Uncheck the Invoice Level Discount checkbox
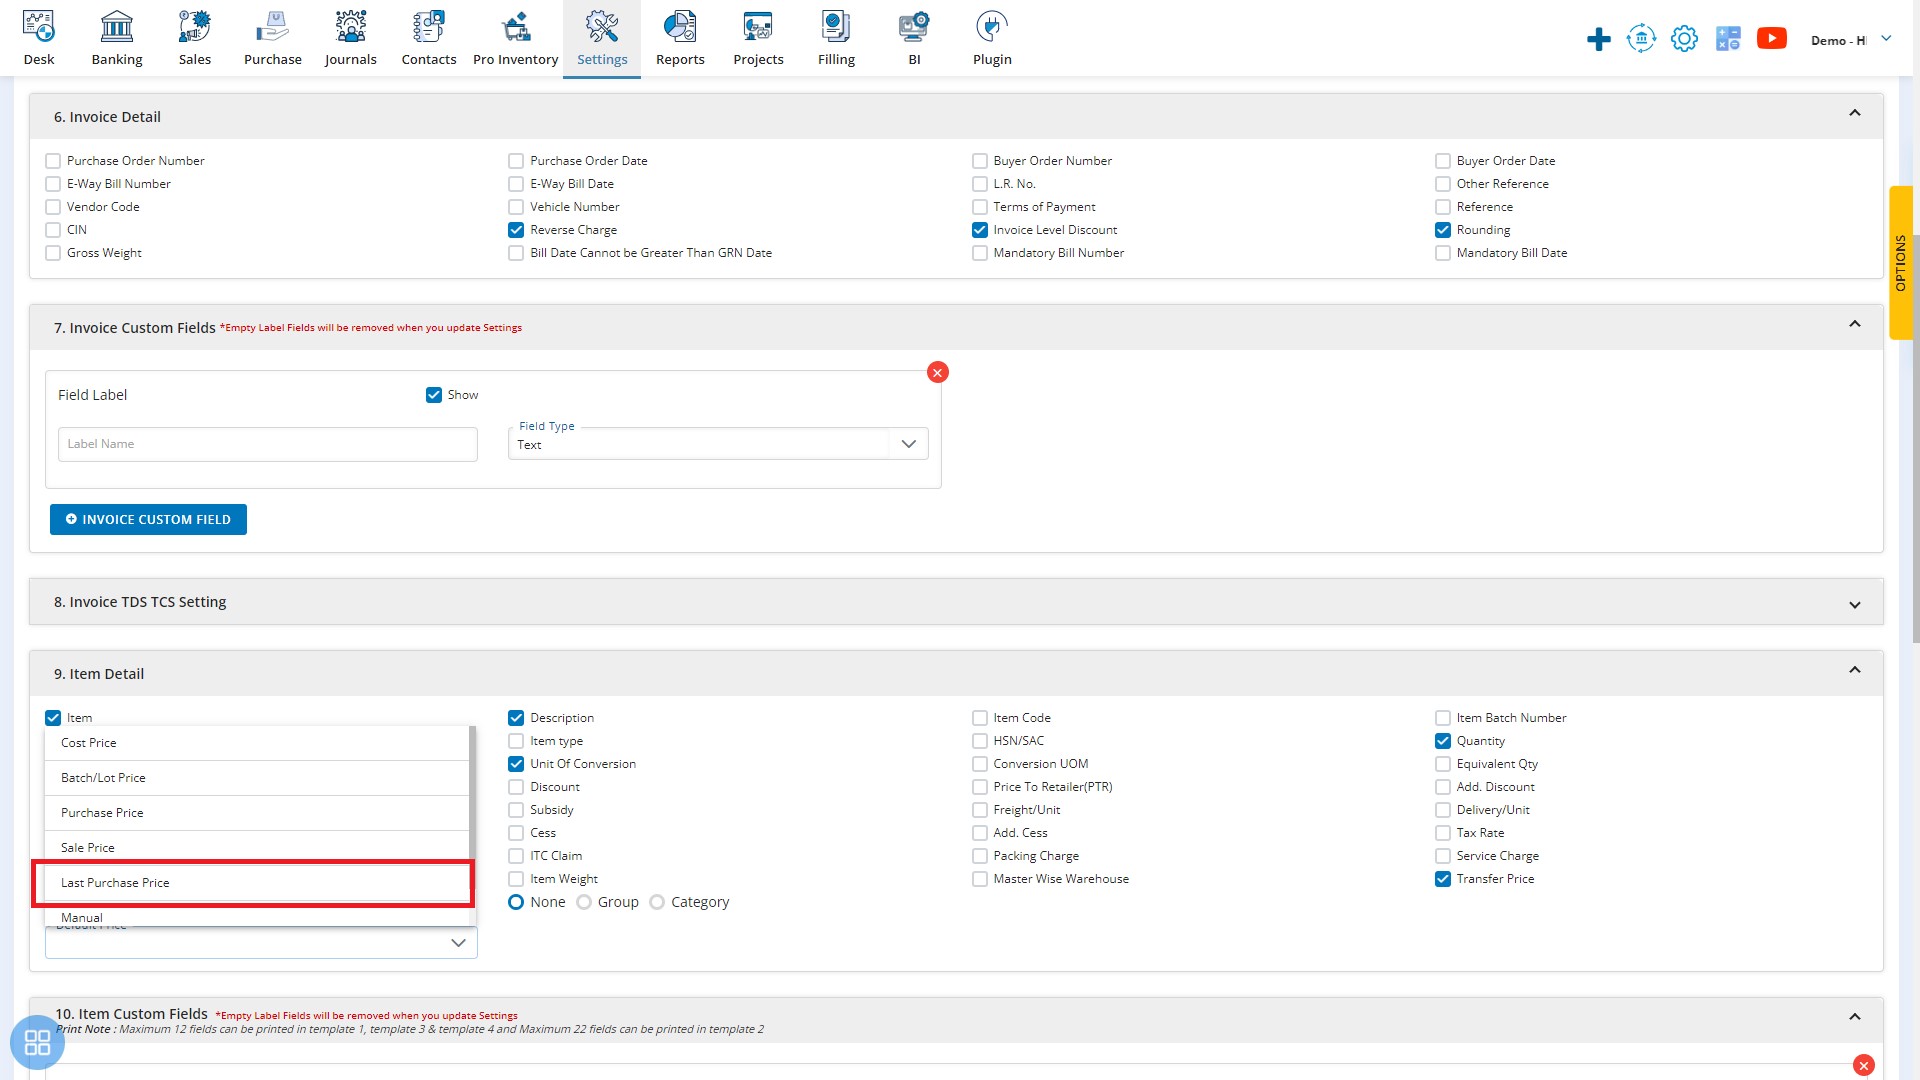The height and width of the screenshot is (1080, 1920). (980, 230)
